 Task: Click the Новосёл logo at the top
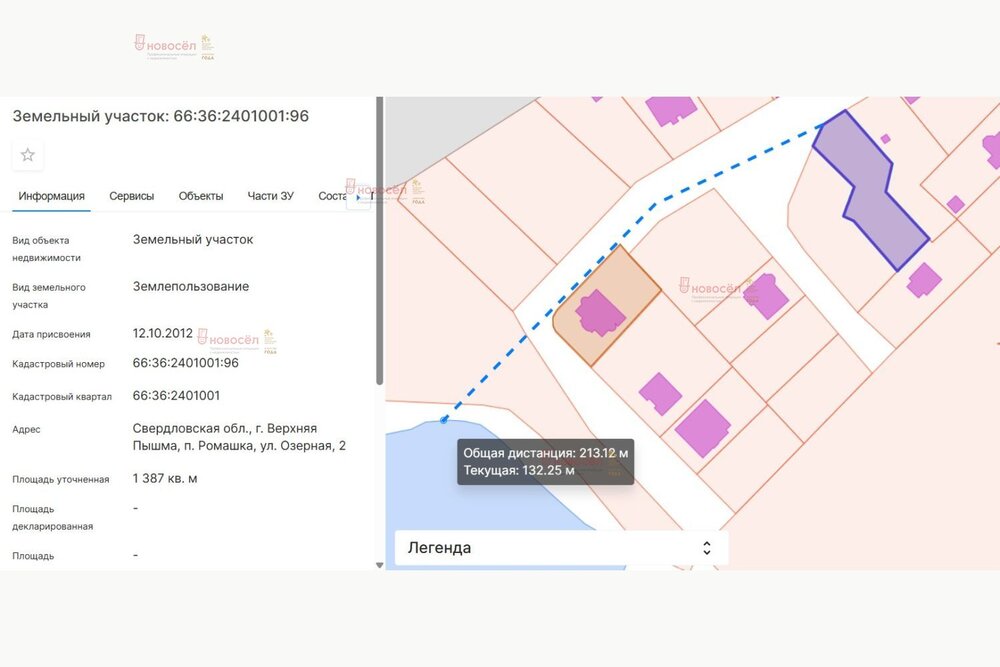click(174, 45)
